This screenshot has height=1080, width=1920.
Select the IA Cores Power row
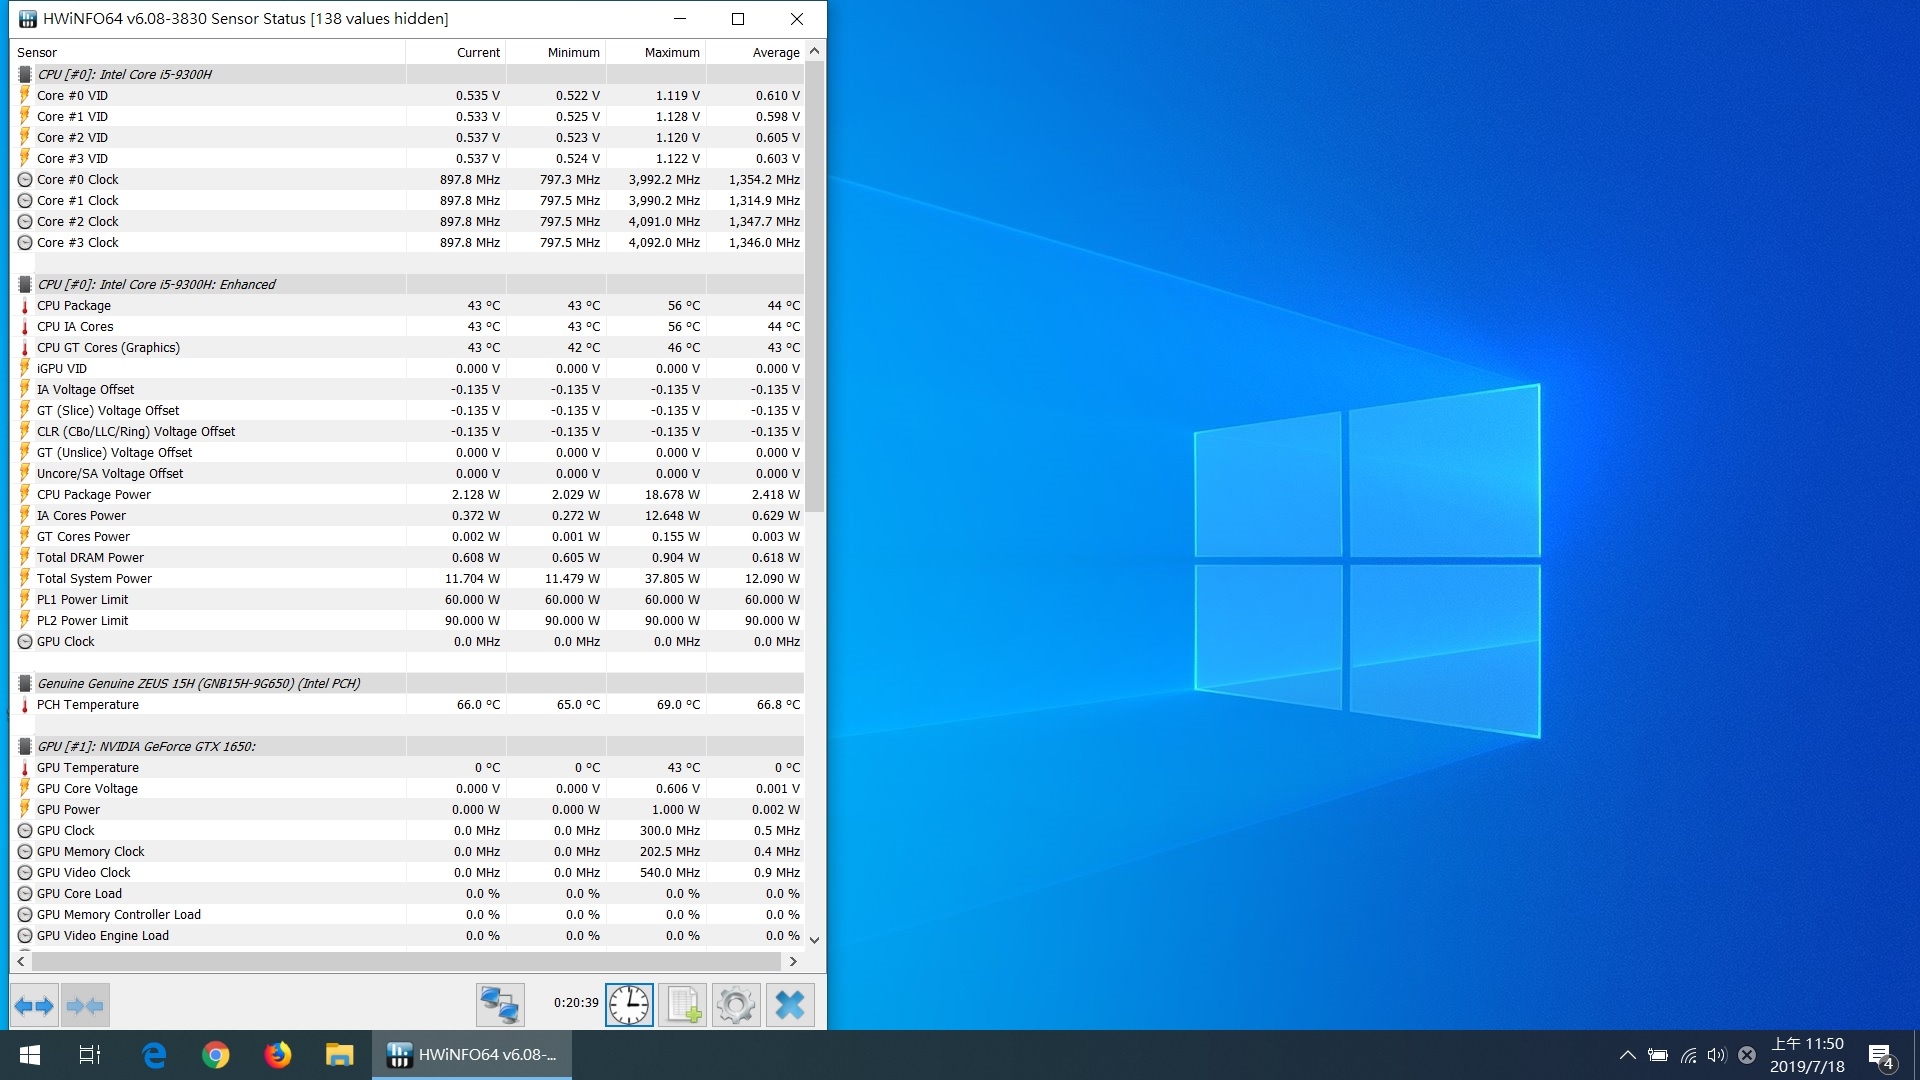407,515
